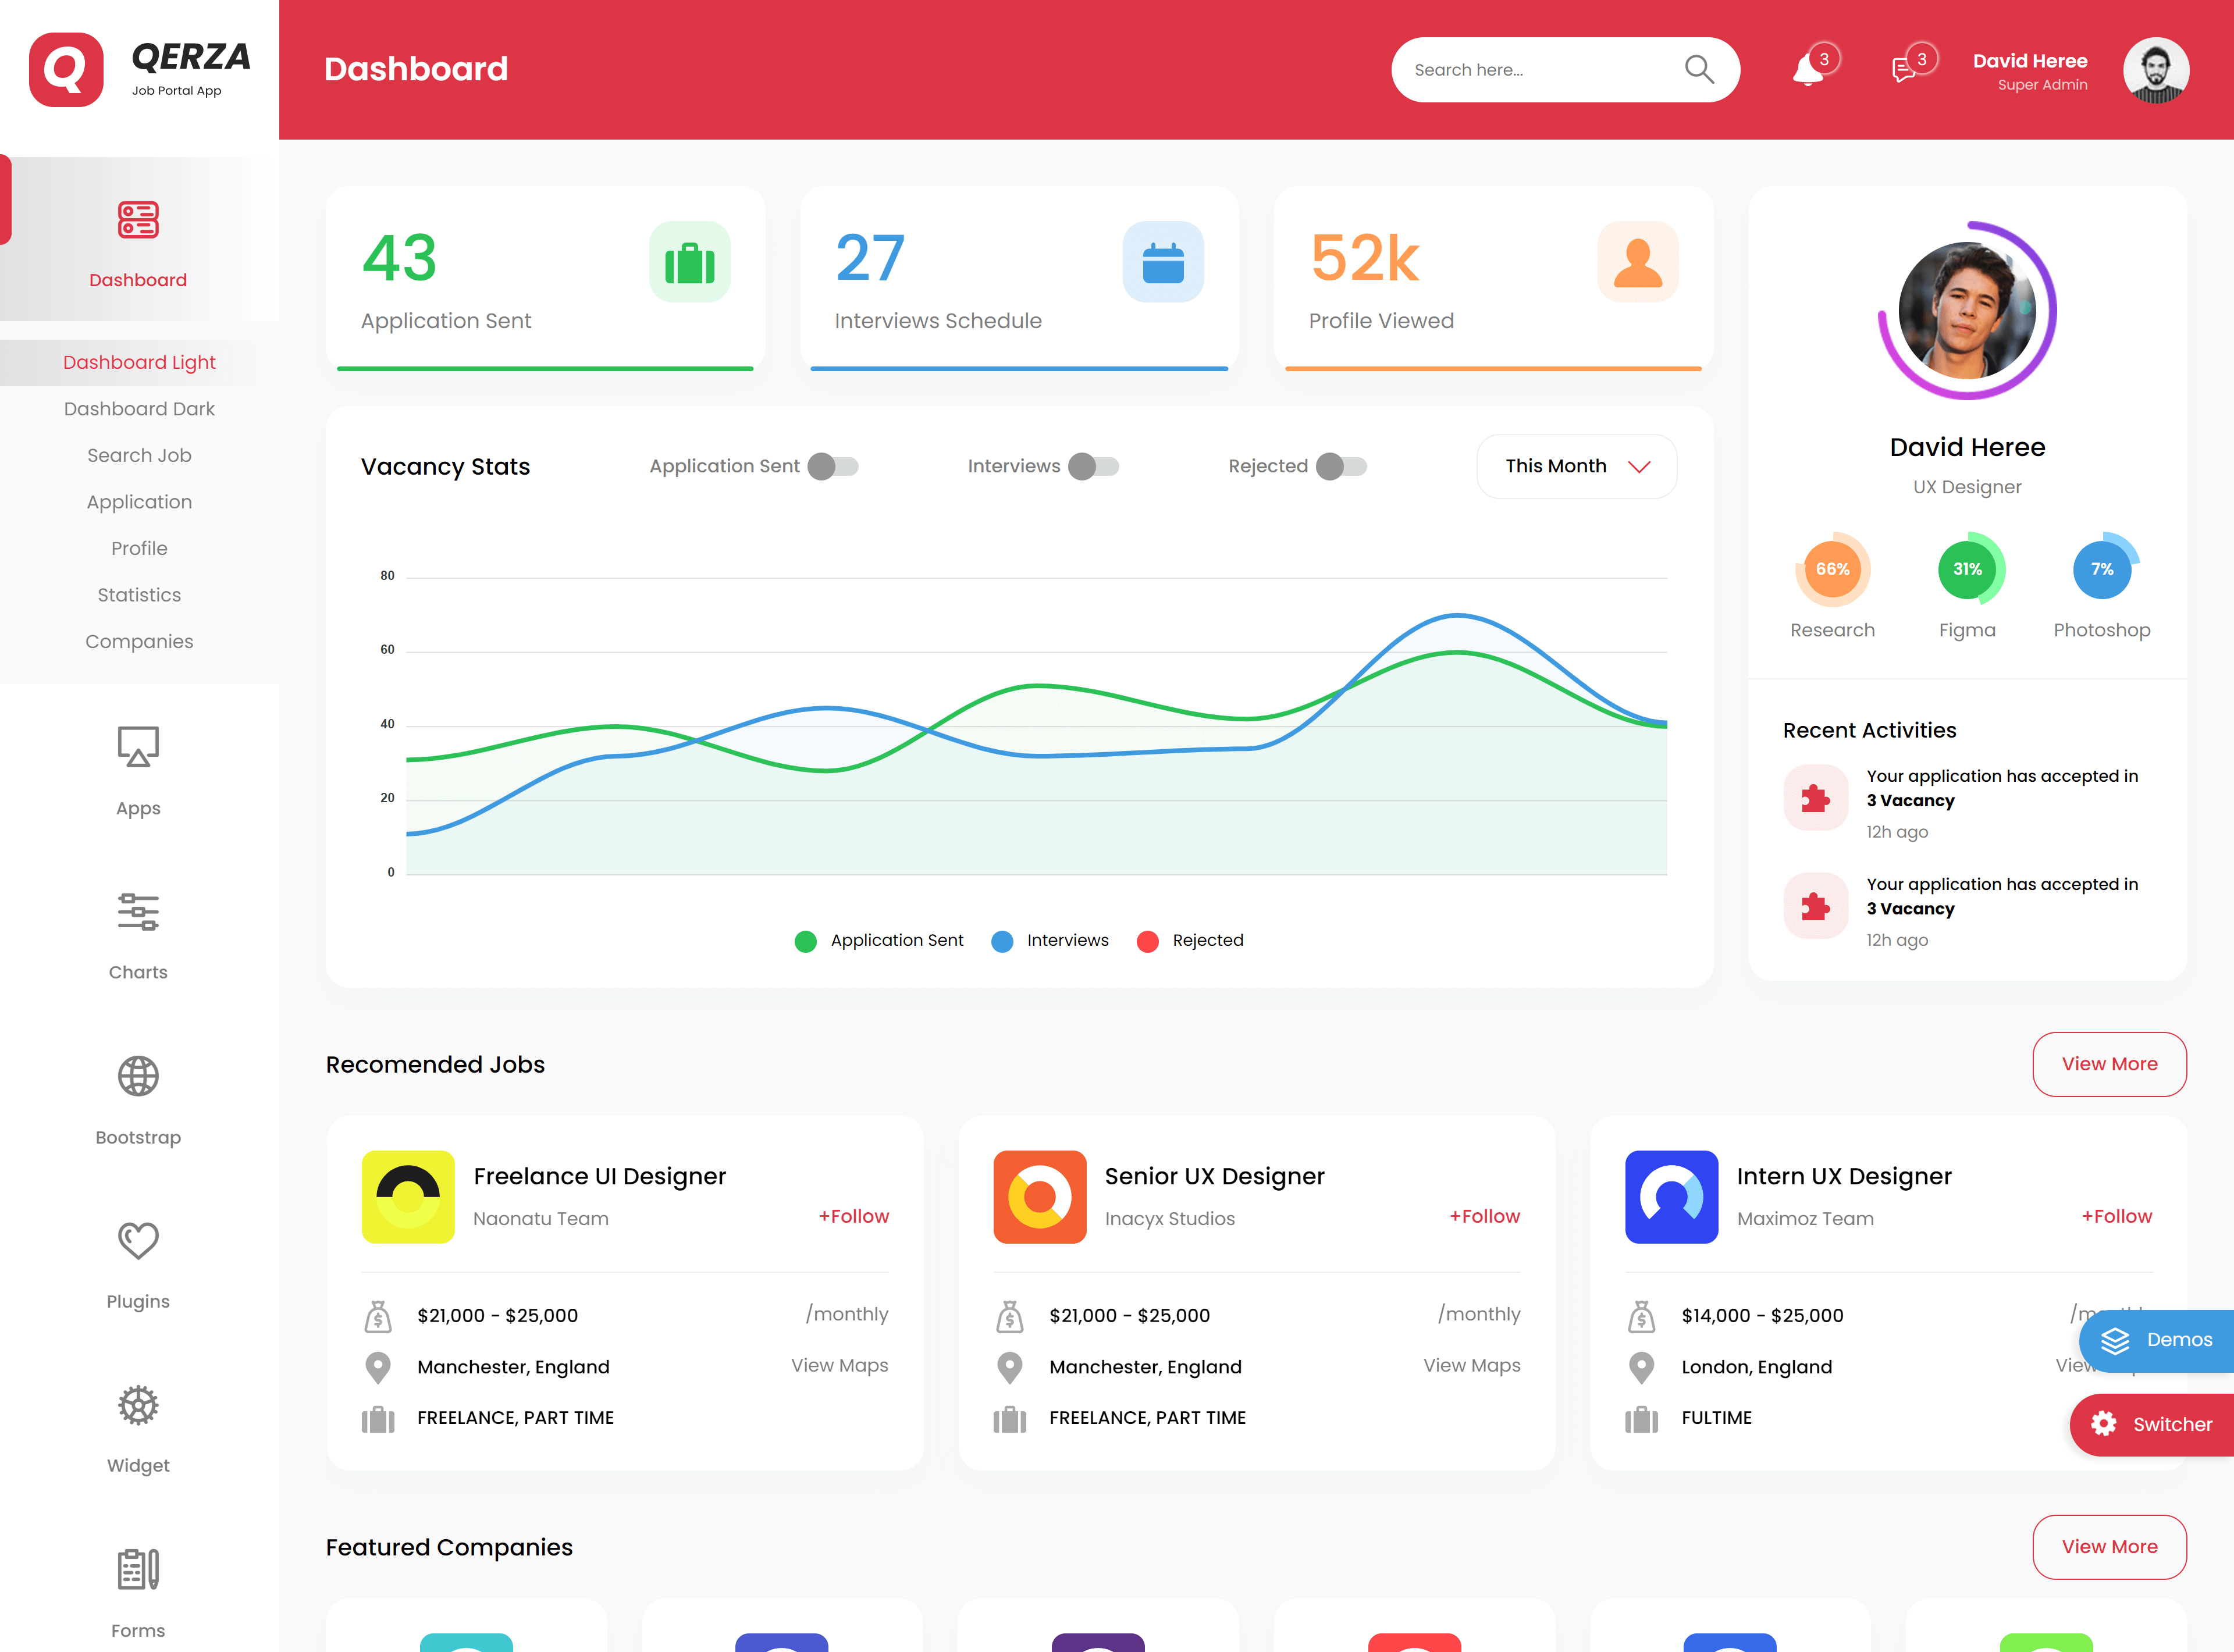Open the Plugins heart icon

(x=138, y=1241)
